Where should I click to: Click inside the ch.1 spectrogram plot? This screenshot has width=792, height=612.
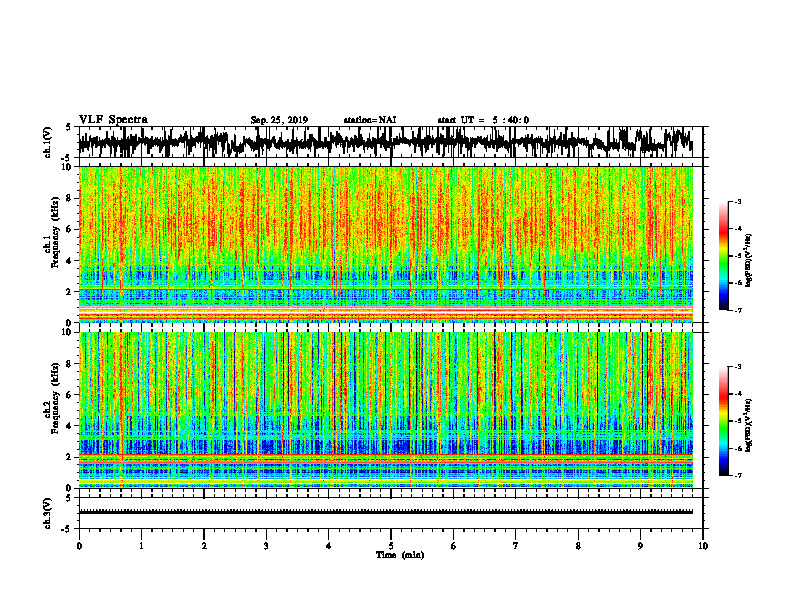pyautogui.click(x=386, y=244)
